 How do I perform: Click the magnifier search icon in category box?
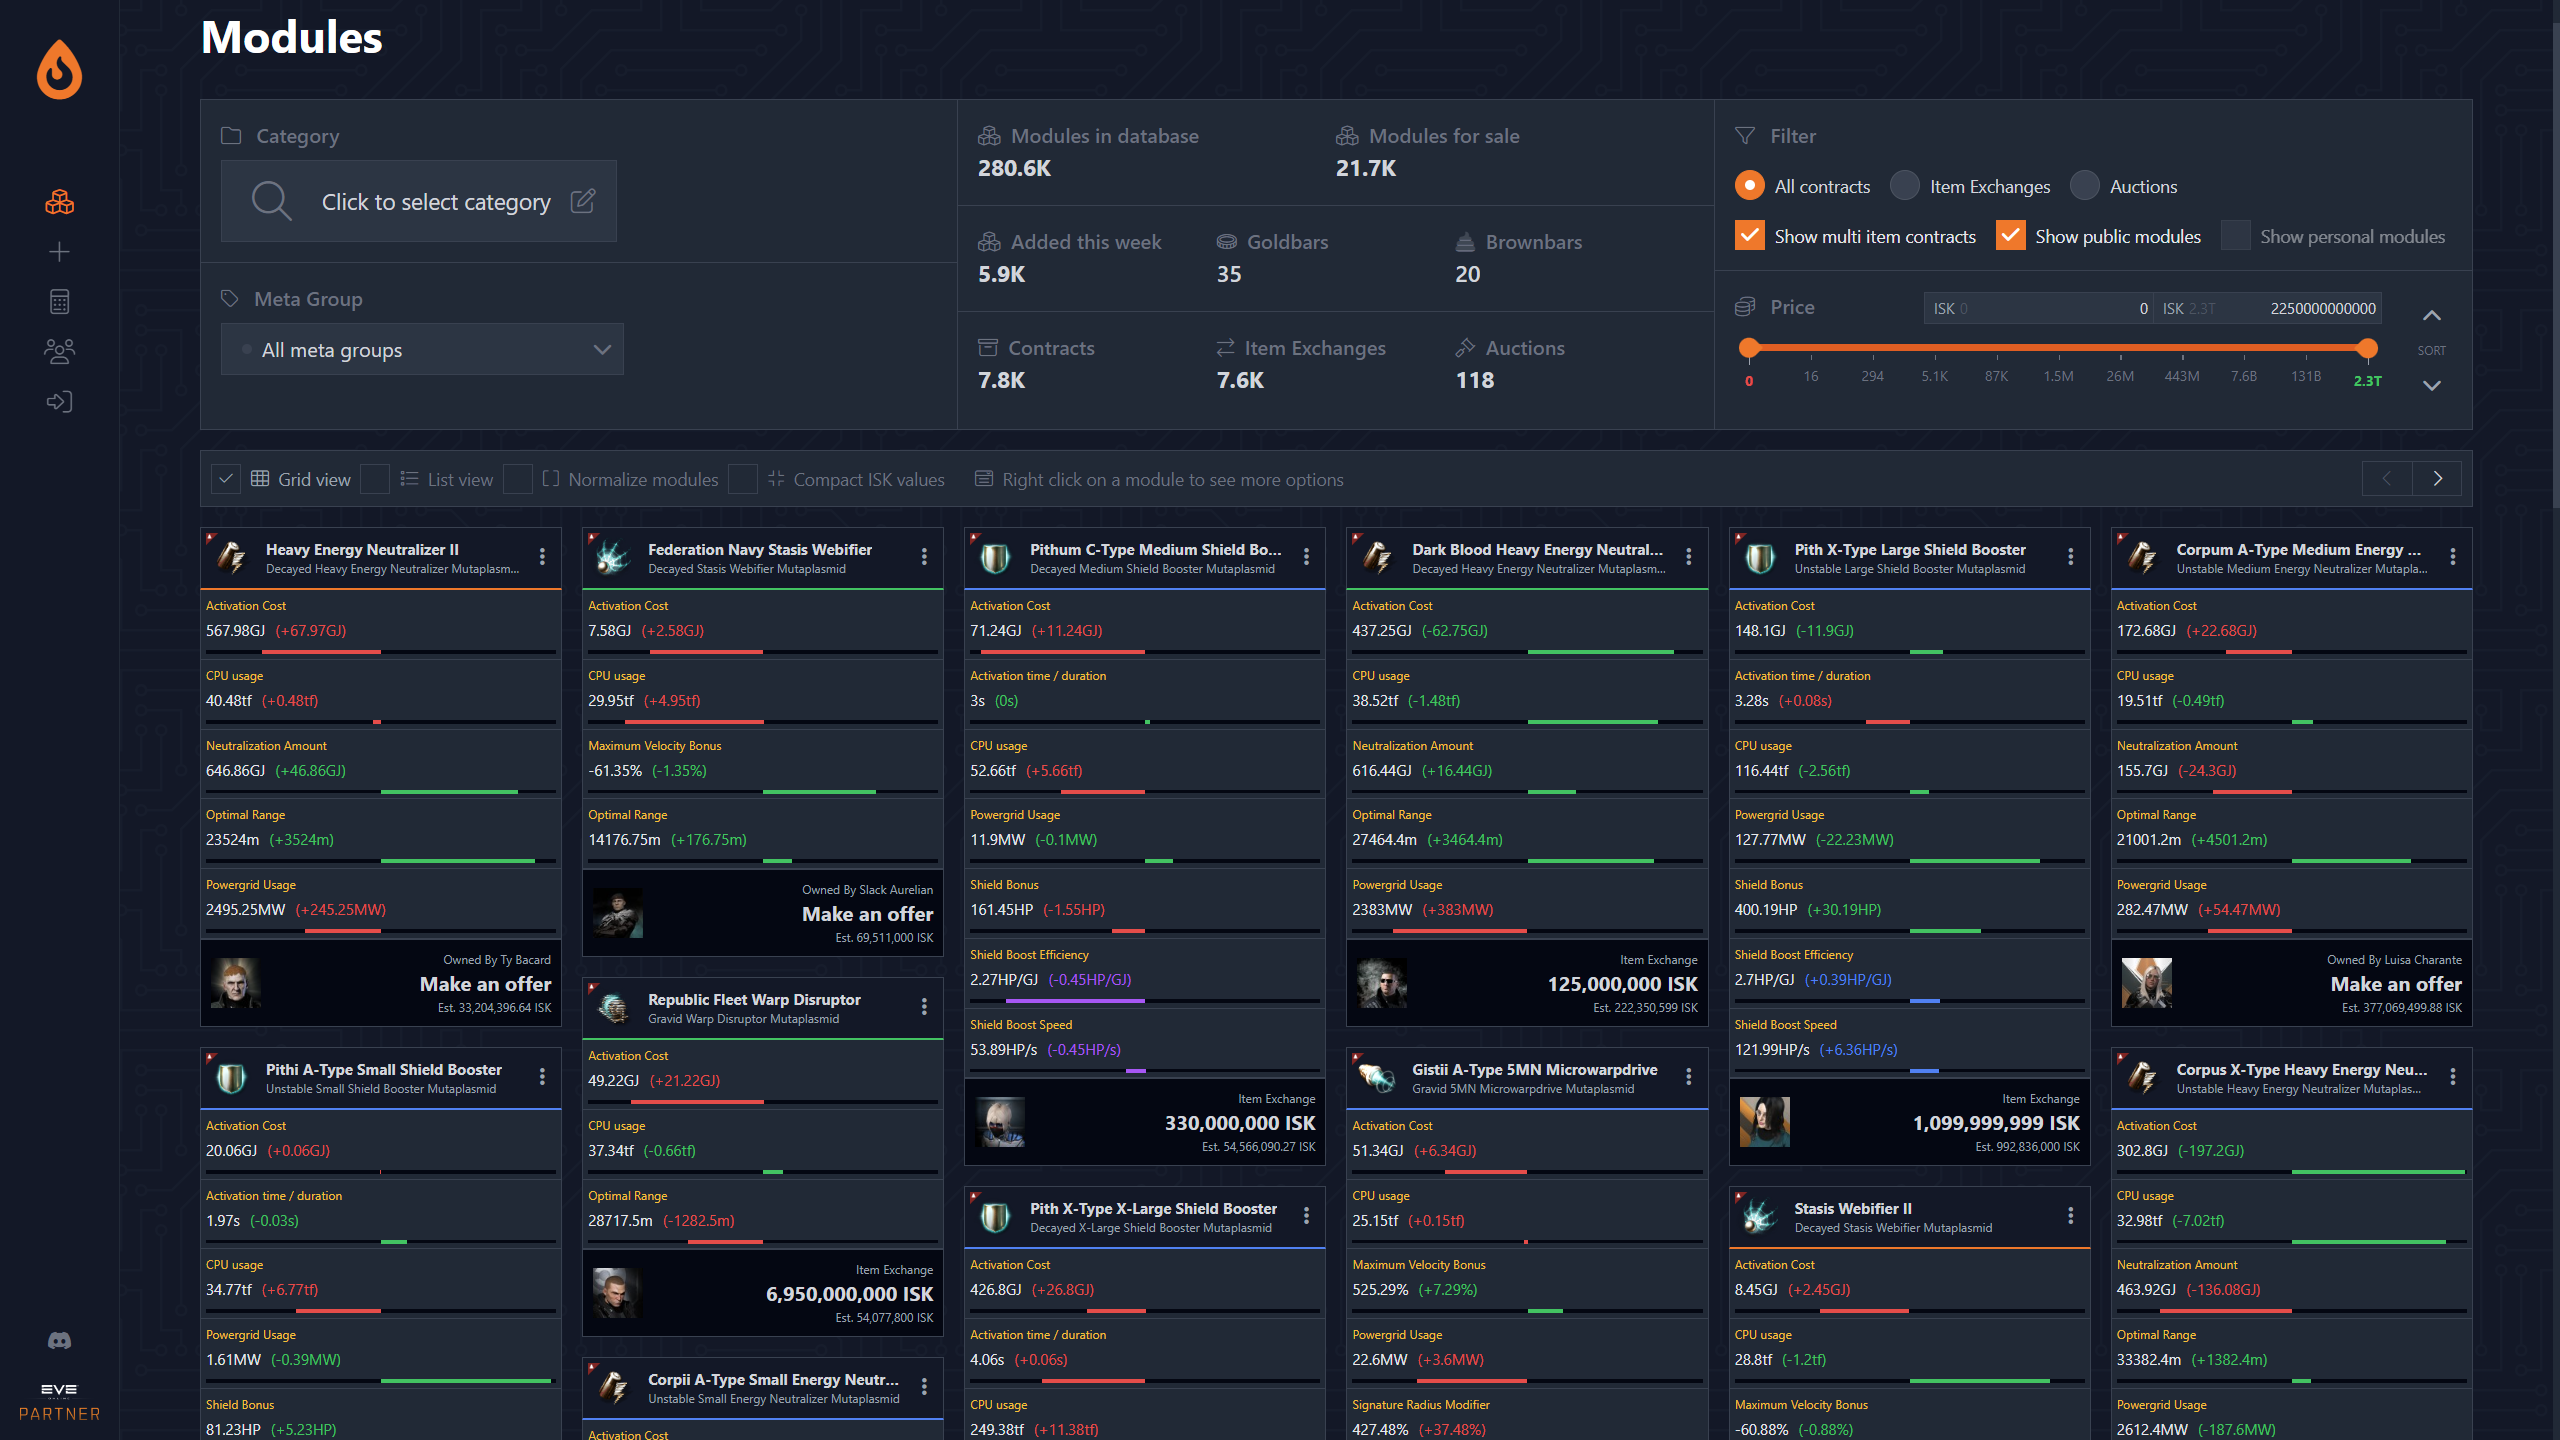(x=271, y=201)
